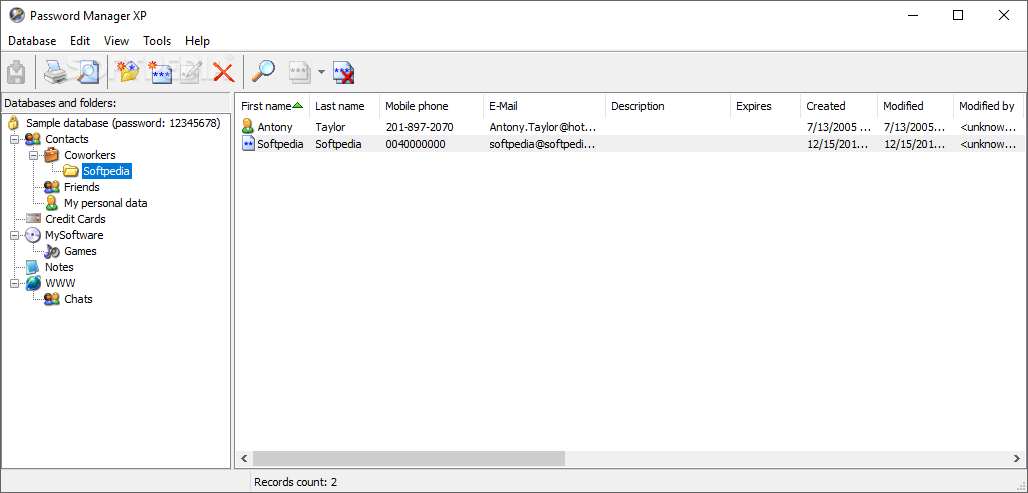Click the Edit record pencil icon
The image size is (1028, 493).
point(191,71)
